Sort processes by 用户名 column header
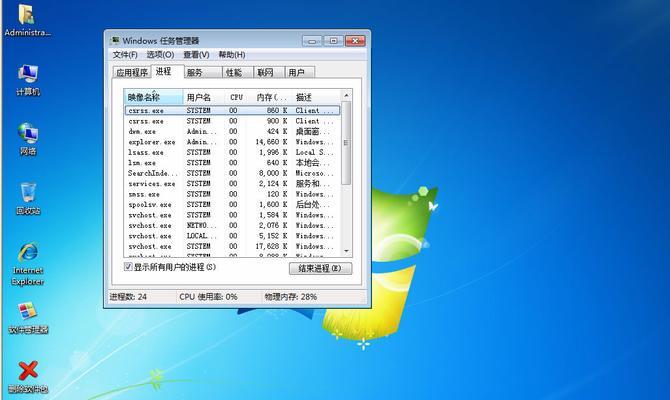 tap(204, 97)
